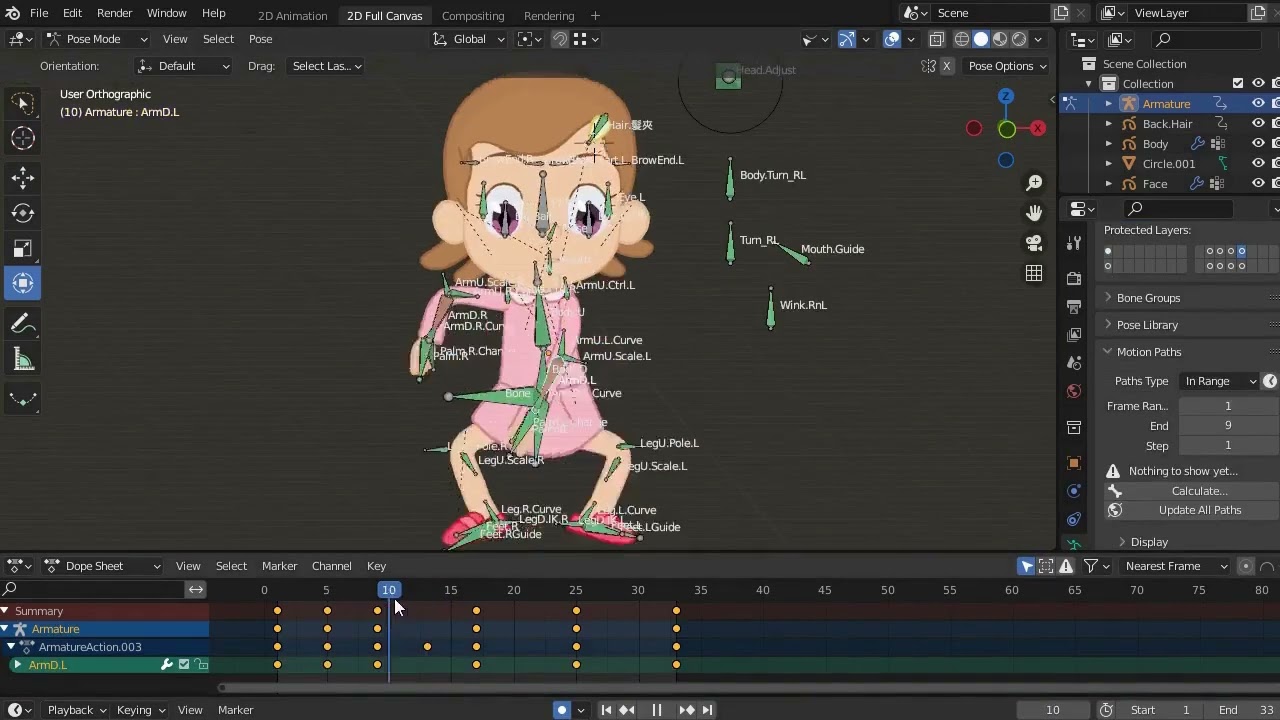Select Wireframe viewport shading
Screen dimensions: 1280x720
click(x=962, y=39)
